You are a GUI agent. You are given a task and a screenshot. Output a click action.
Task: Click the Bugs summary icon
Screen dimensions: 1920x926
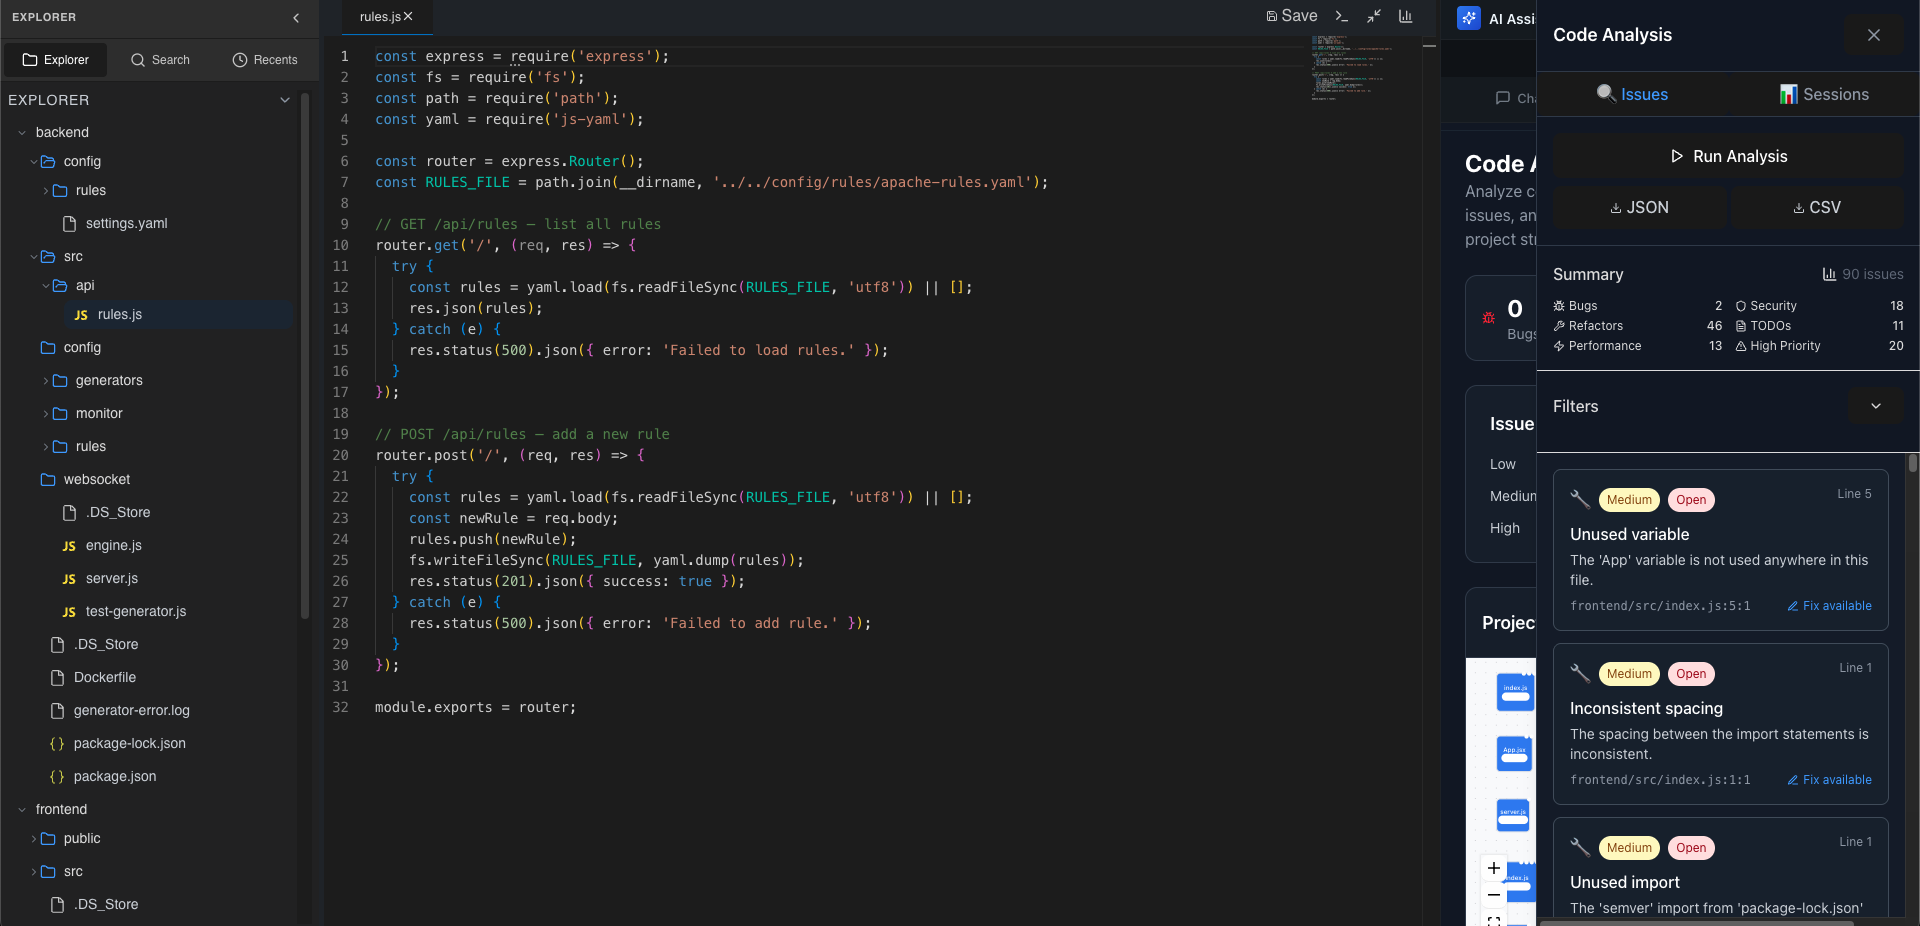pos(1559,306)
